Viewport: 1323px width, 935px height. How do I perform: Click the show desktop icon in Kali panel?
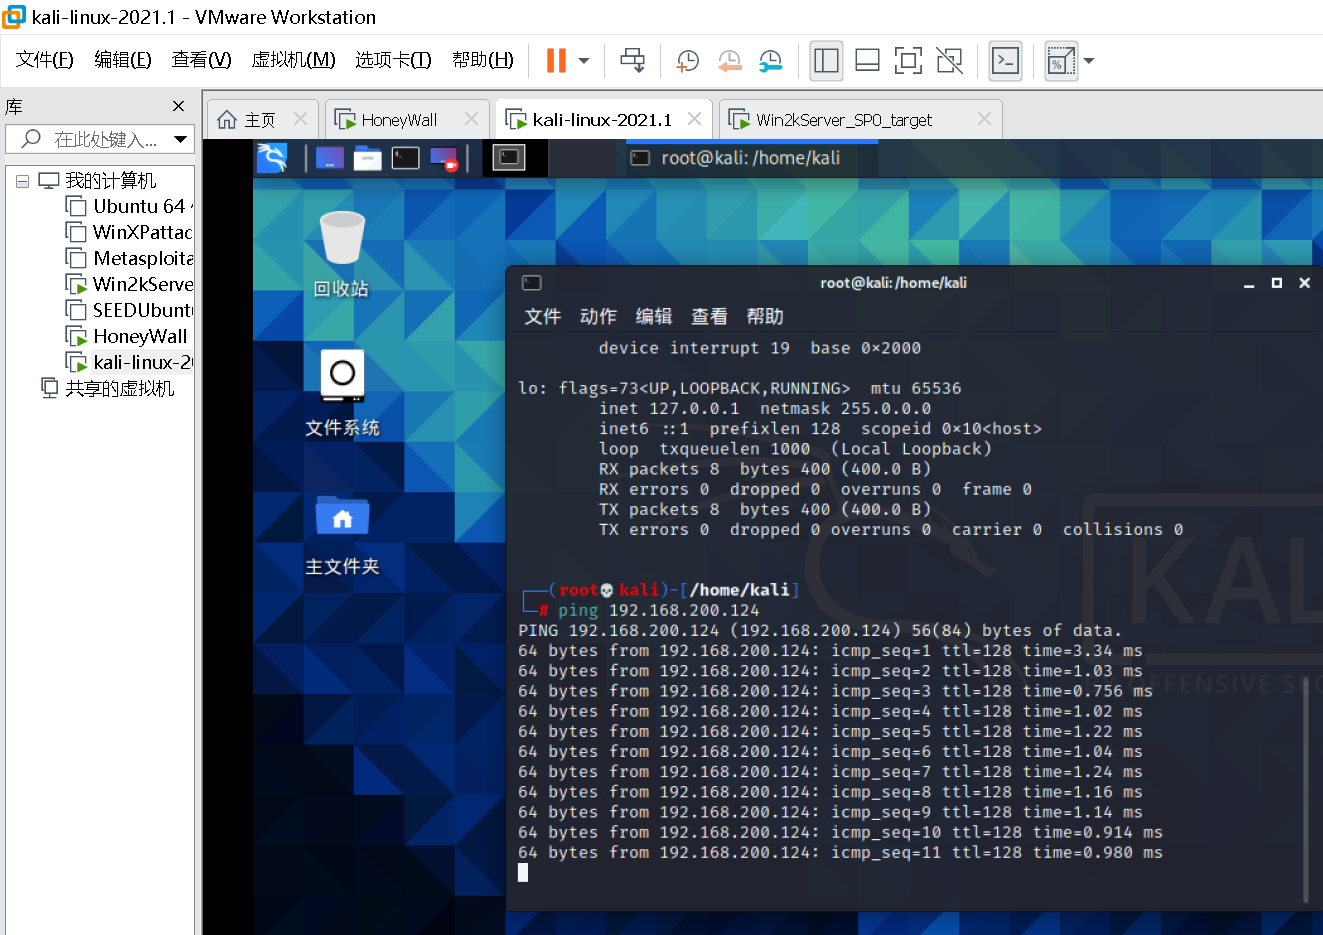click(x=329, y=158)
